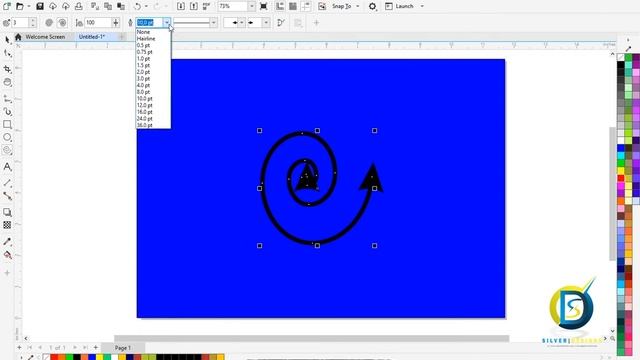Select the Text tool
Image resolution: width=640 pixels, height=360 pixels.
7,167
